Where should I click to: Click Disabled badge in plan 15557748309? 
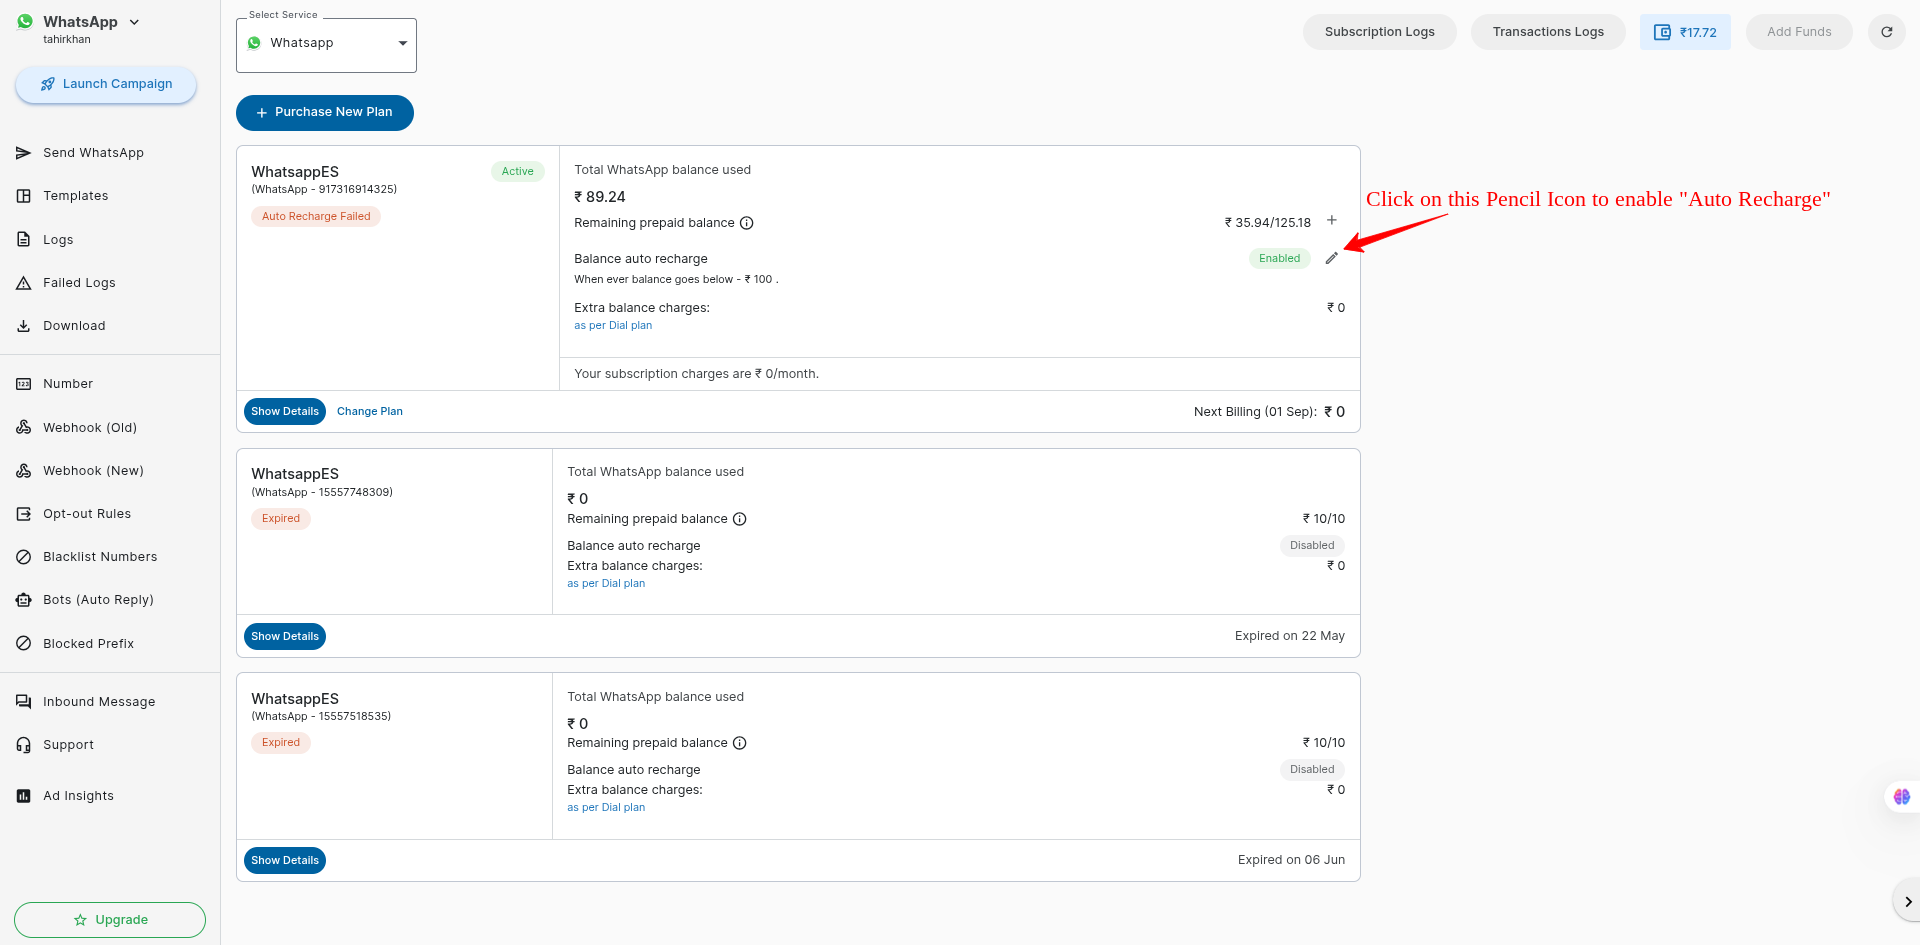pos(1312,545)
